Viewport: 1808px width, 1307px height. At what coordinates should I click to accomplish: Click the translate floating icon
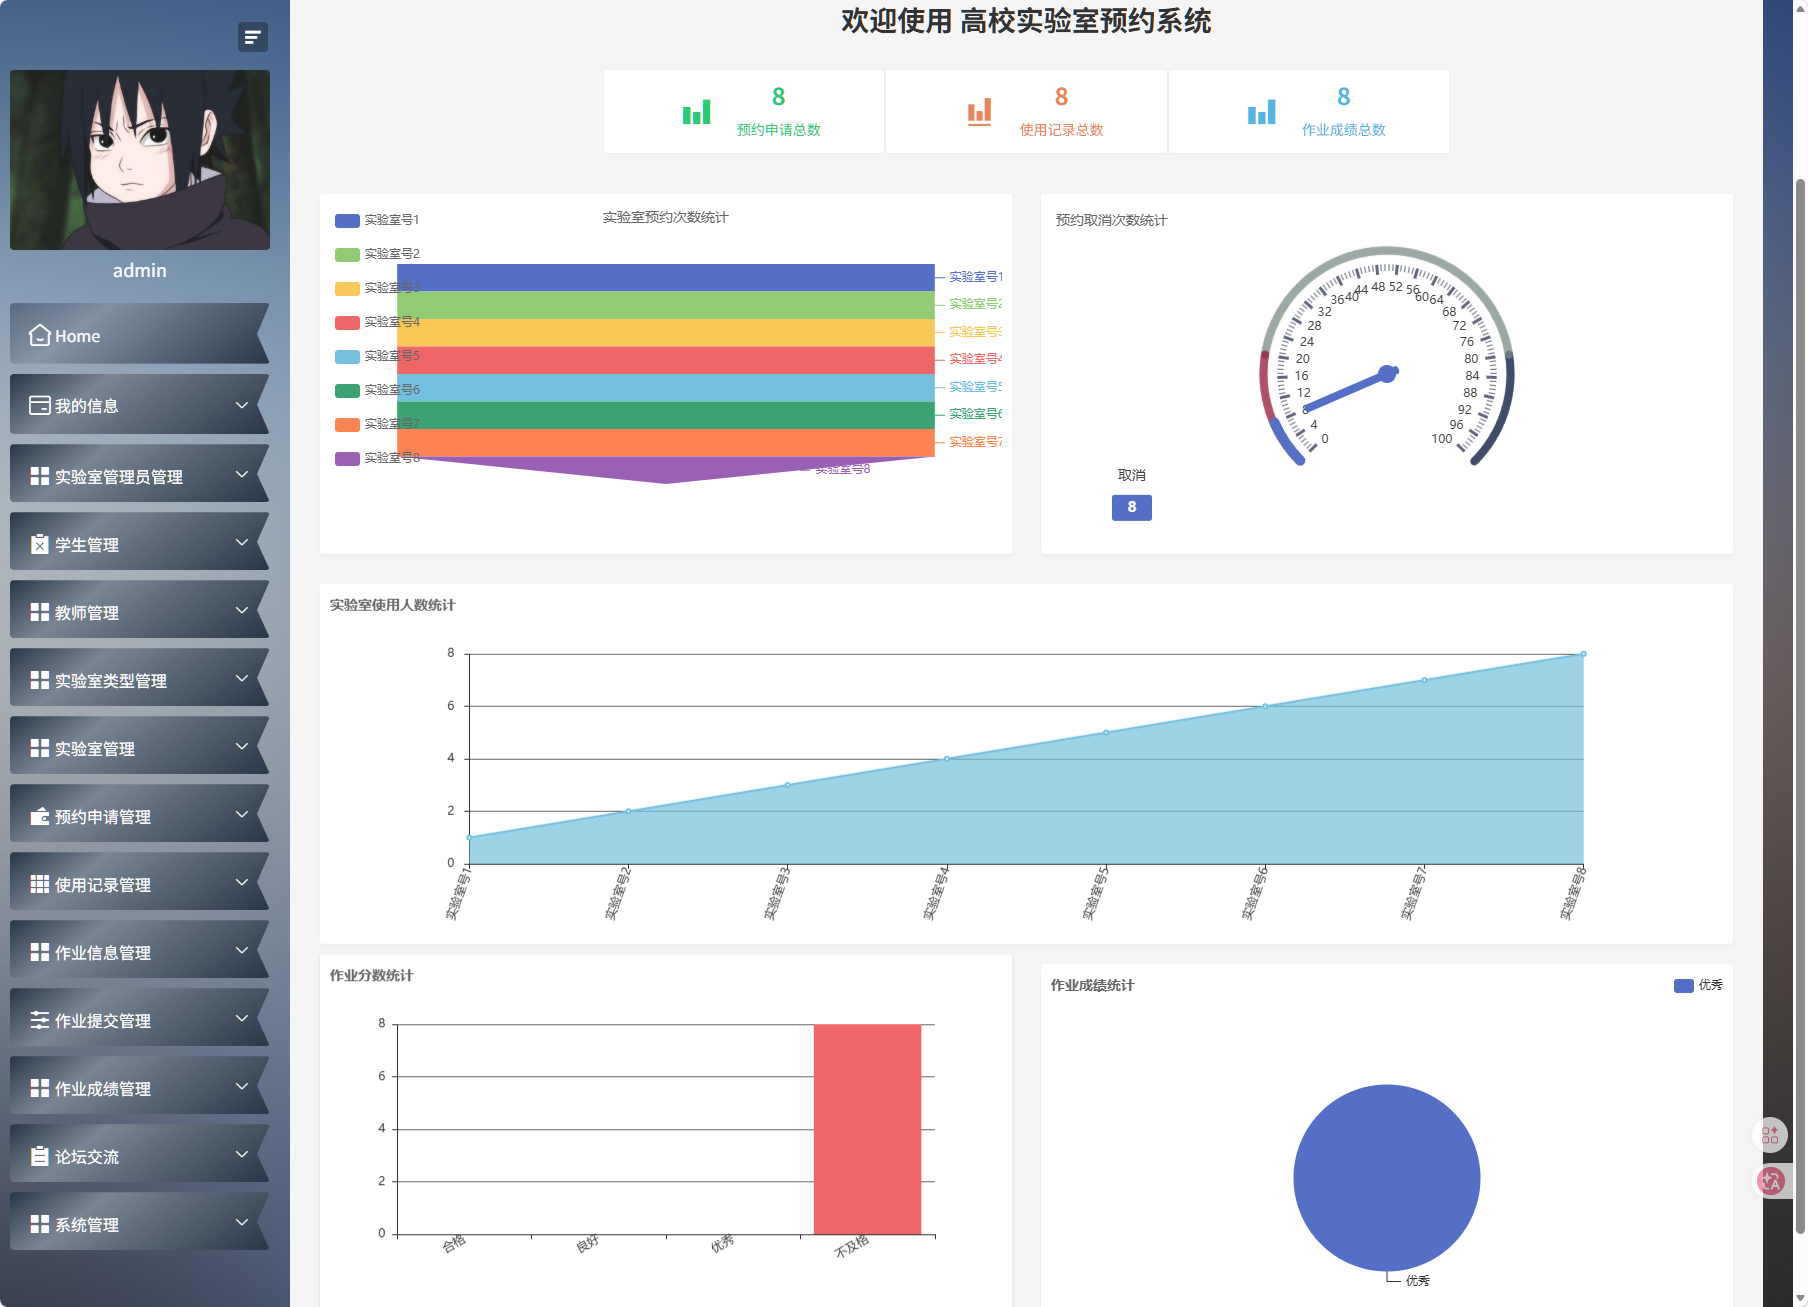point(1771,1181)
